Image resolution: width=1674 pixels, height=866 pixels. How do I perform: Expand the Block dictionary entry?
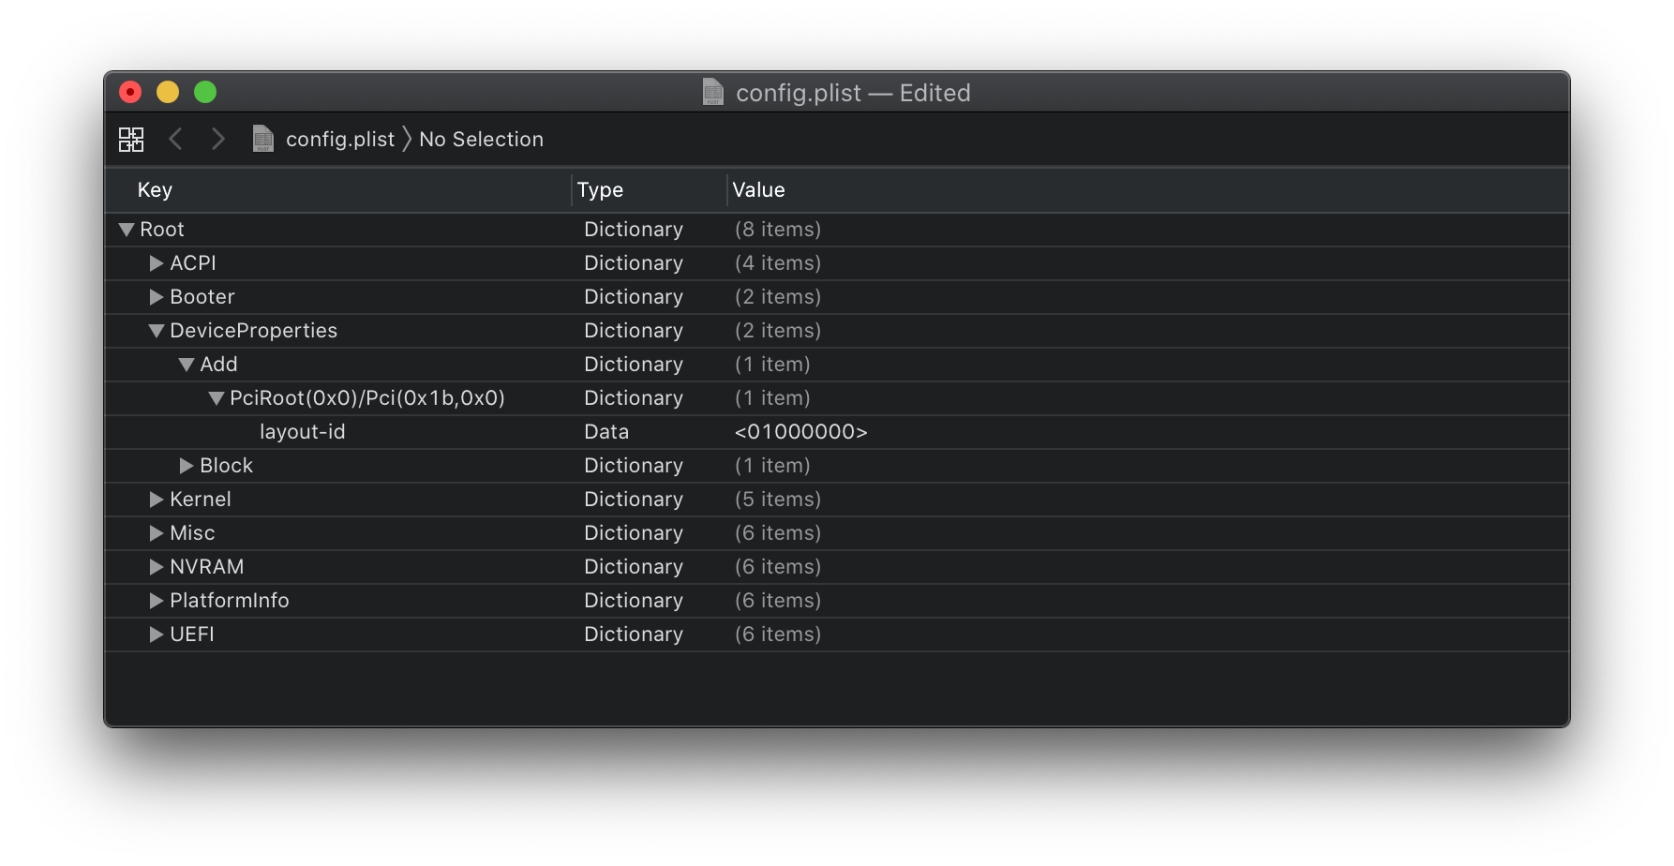pos(186,466)
